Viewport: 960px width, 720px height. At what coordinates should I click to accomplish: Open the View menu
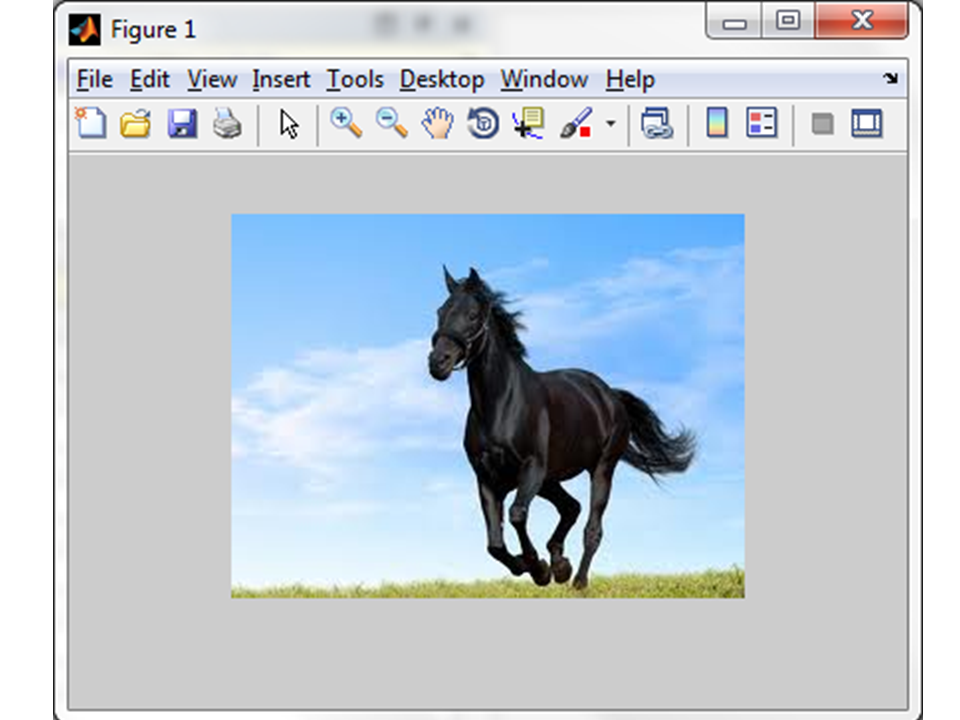pos(212,80)
